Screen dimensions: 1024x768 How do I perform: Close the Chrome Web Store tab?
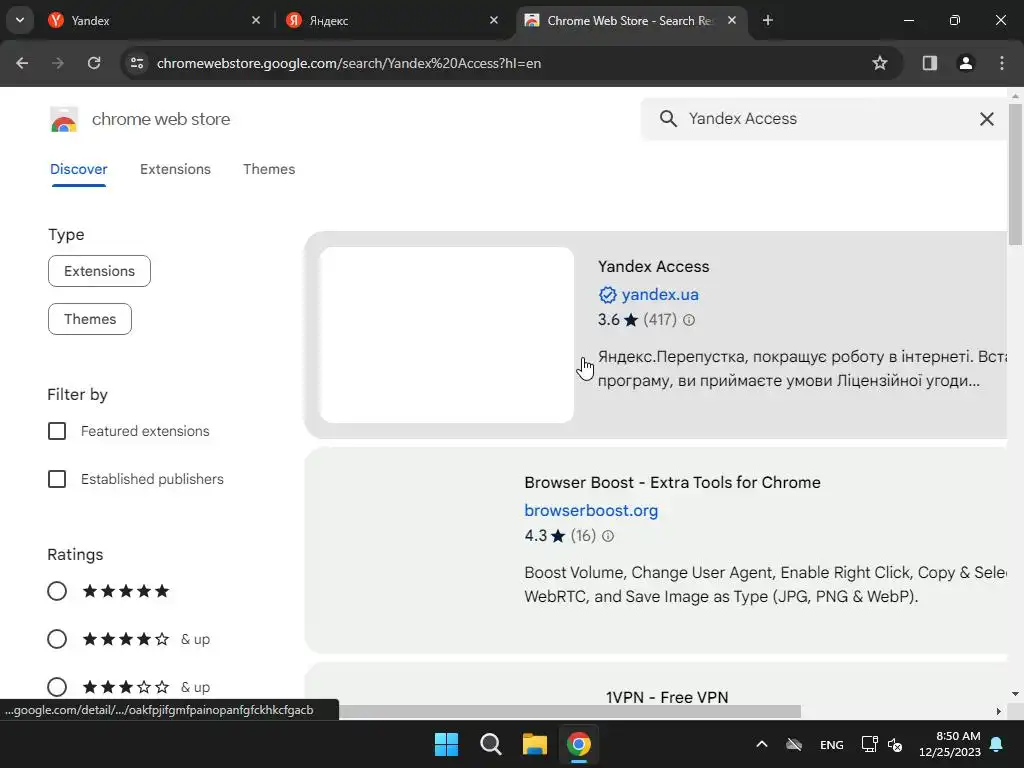(732, 20)
